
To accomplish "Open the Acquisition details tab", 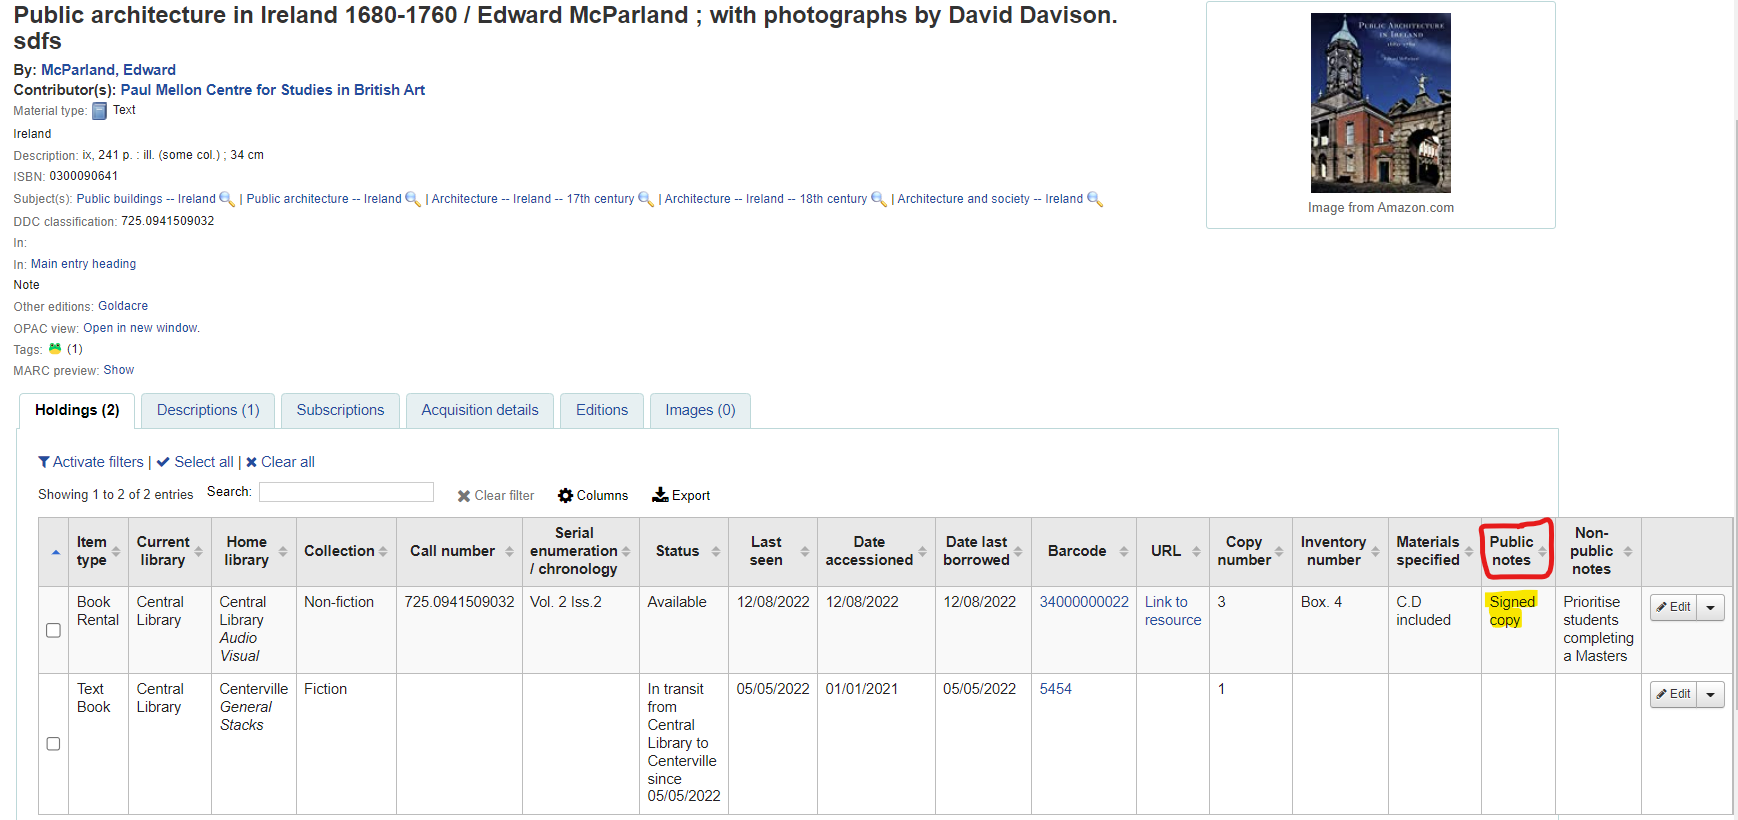I will point(480,410).
